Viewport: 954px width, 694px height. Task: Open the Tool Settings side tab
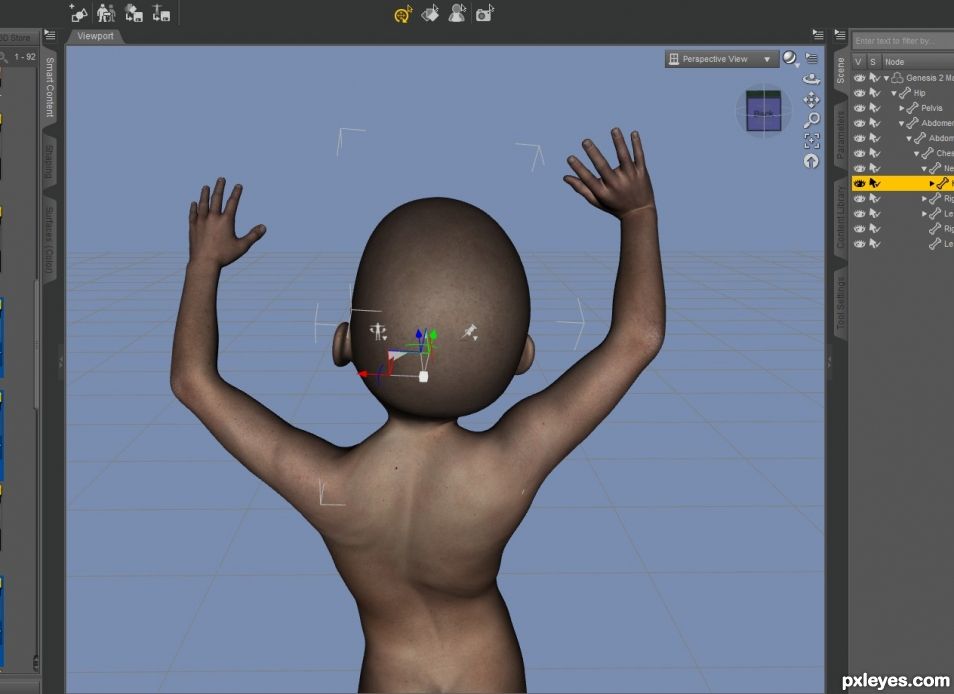pos(840,303)
